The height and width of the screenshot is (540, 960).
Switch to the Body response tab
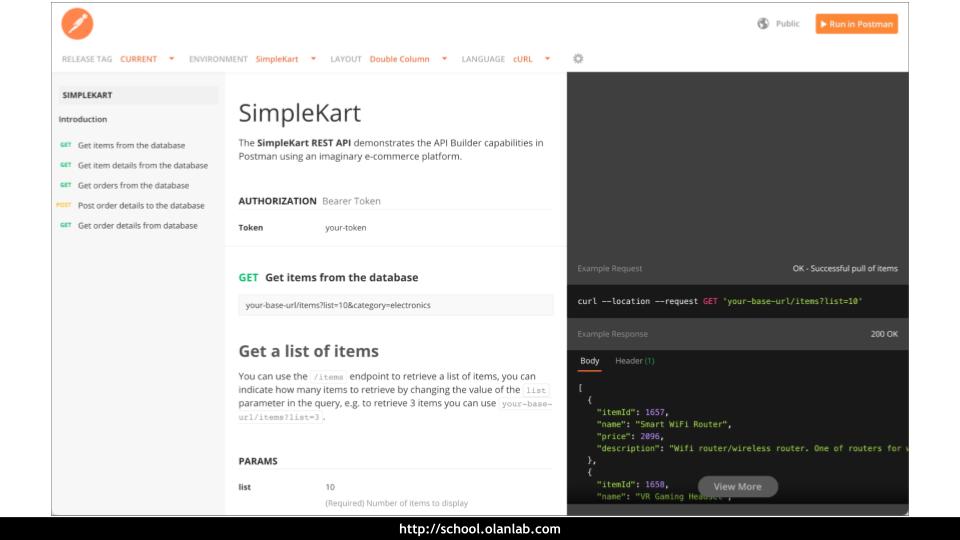[x=590, y=361]
